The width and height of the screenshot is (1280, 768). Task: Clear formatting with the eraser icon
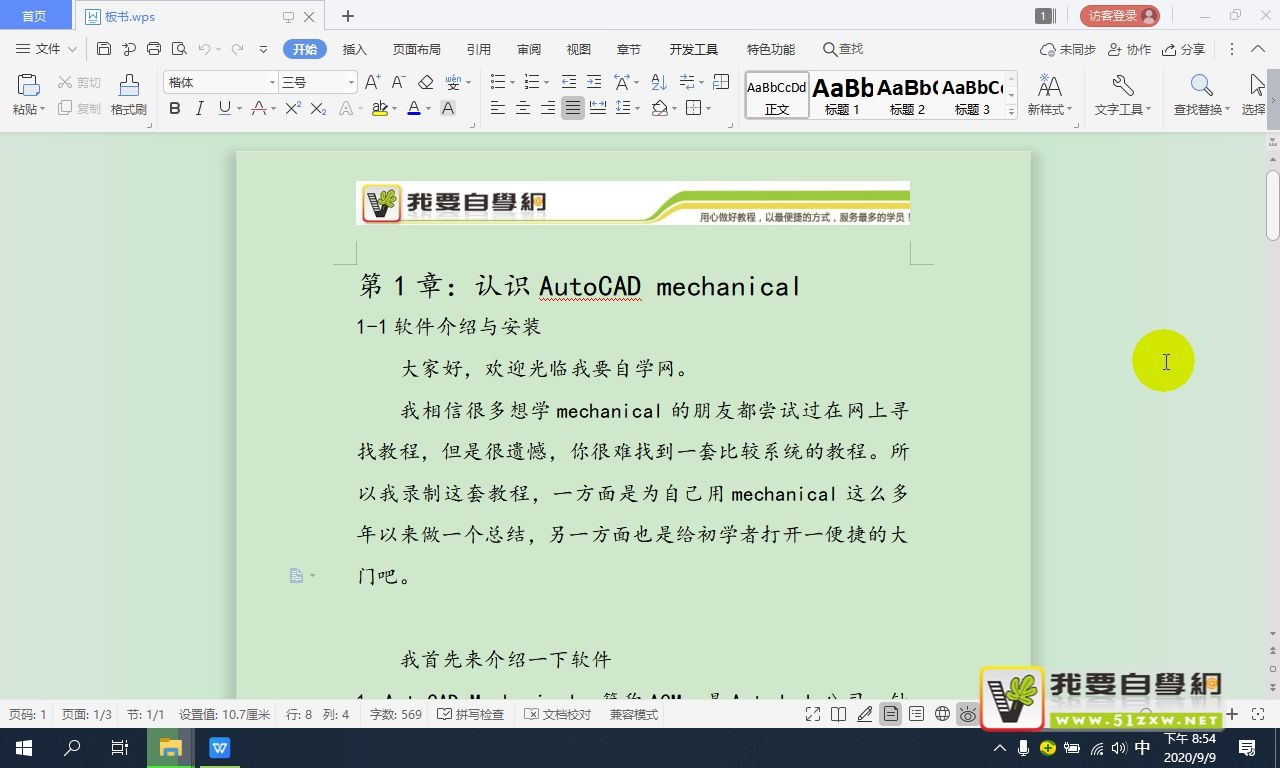click(x=425, y=82)
